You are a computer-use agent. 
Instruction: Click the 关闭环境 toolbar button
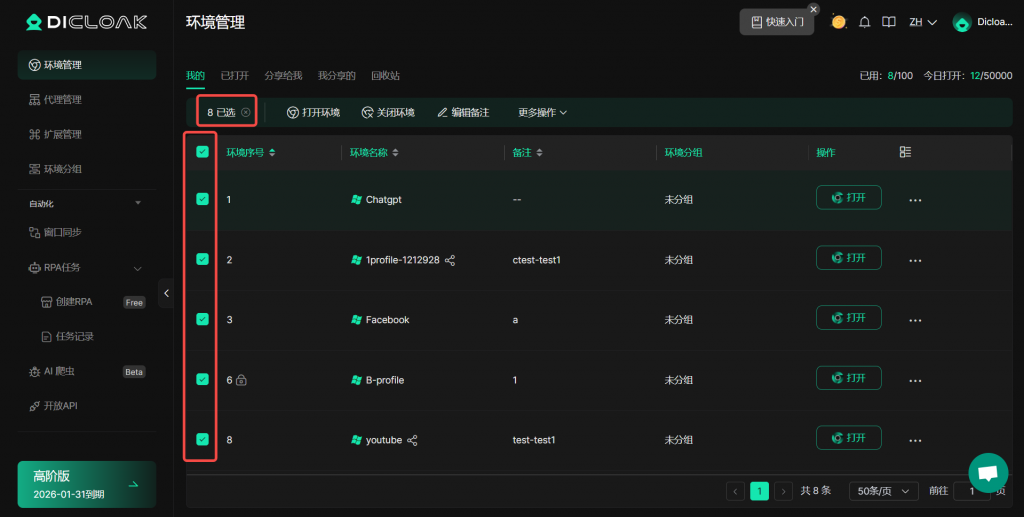coord(388,113)
